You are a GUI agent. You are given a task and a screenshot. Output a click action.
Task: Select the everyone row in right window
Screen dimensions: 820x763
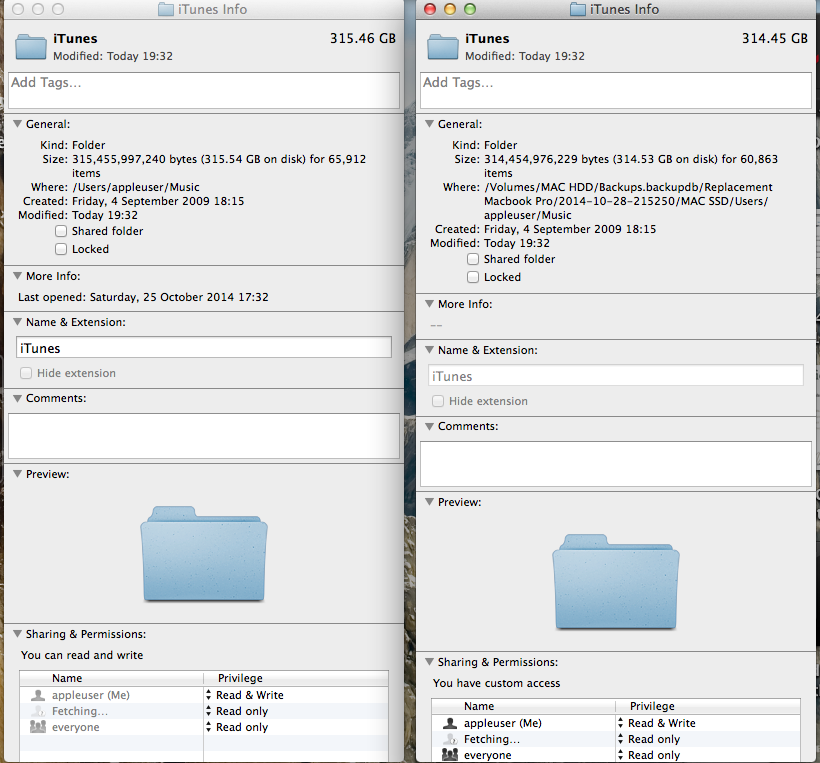[616, 755]
